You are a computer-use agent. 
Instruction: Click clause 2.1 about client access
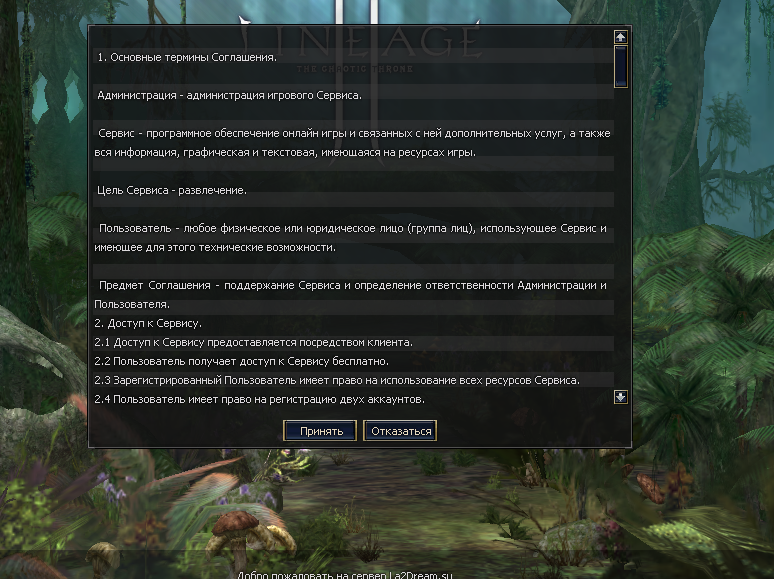click(x=253, y=342)
